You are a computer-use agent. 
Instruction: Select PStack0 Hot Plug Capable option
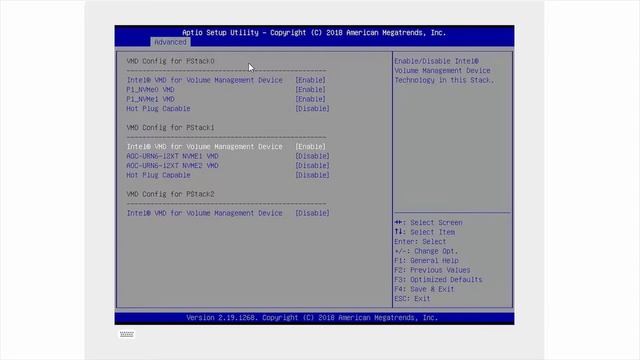tap(158, 109)
